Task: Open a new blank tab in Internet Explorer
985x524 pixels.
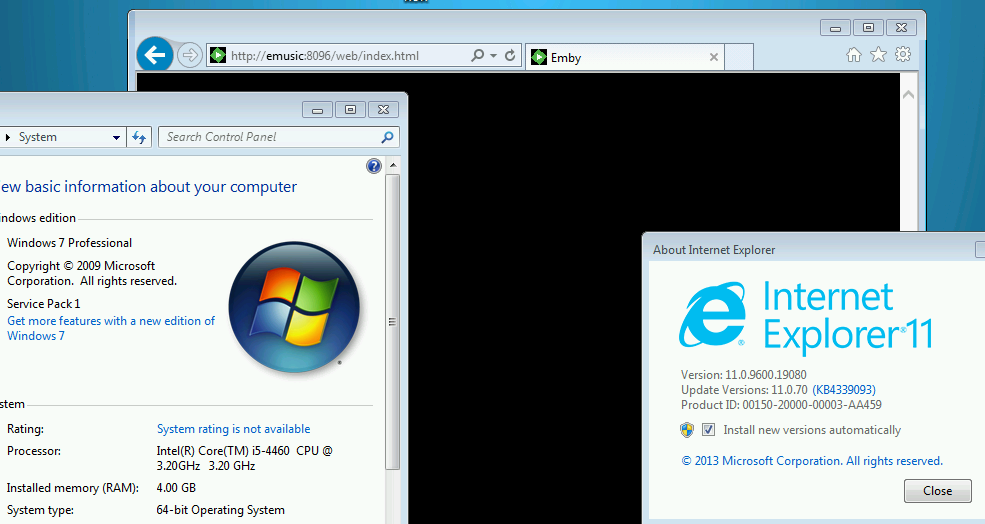Action: click(x=739, y=57)
